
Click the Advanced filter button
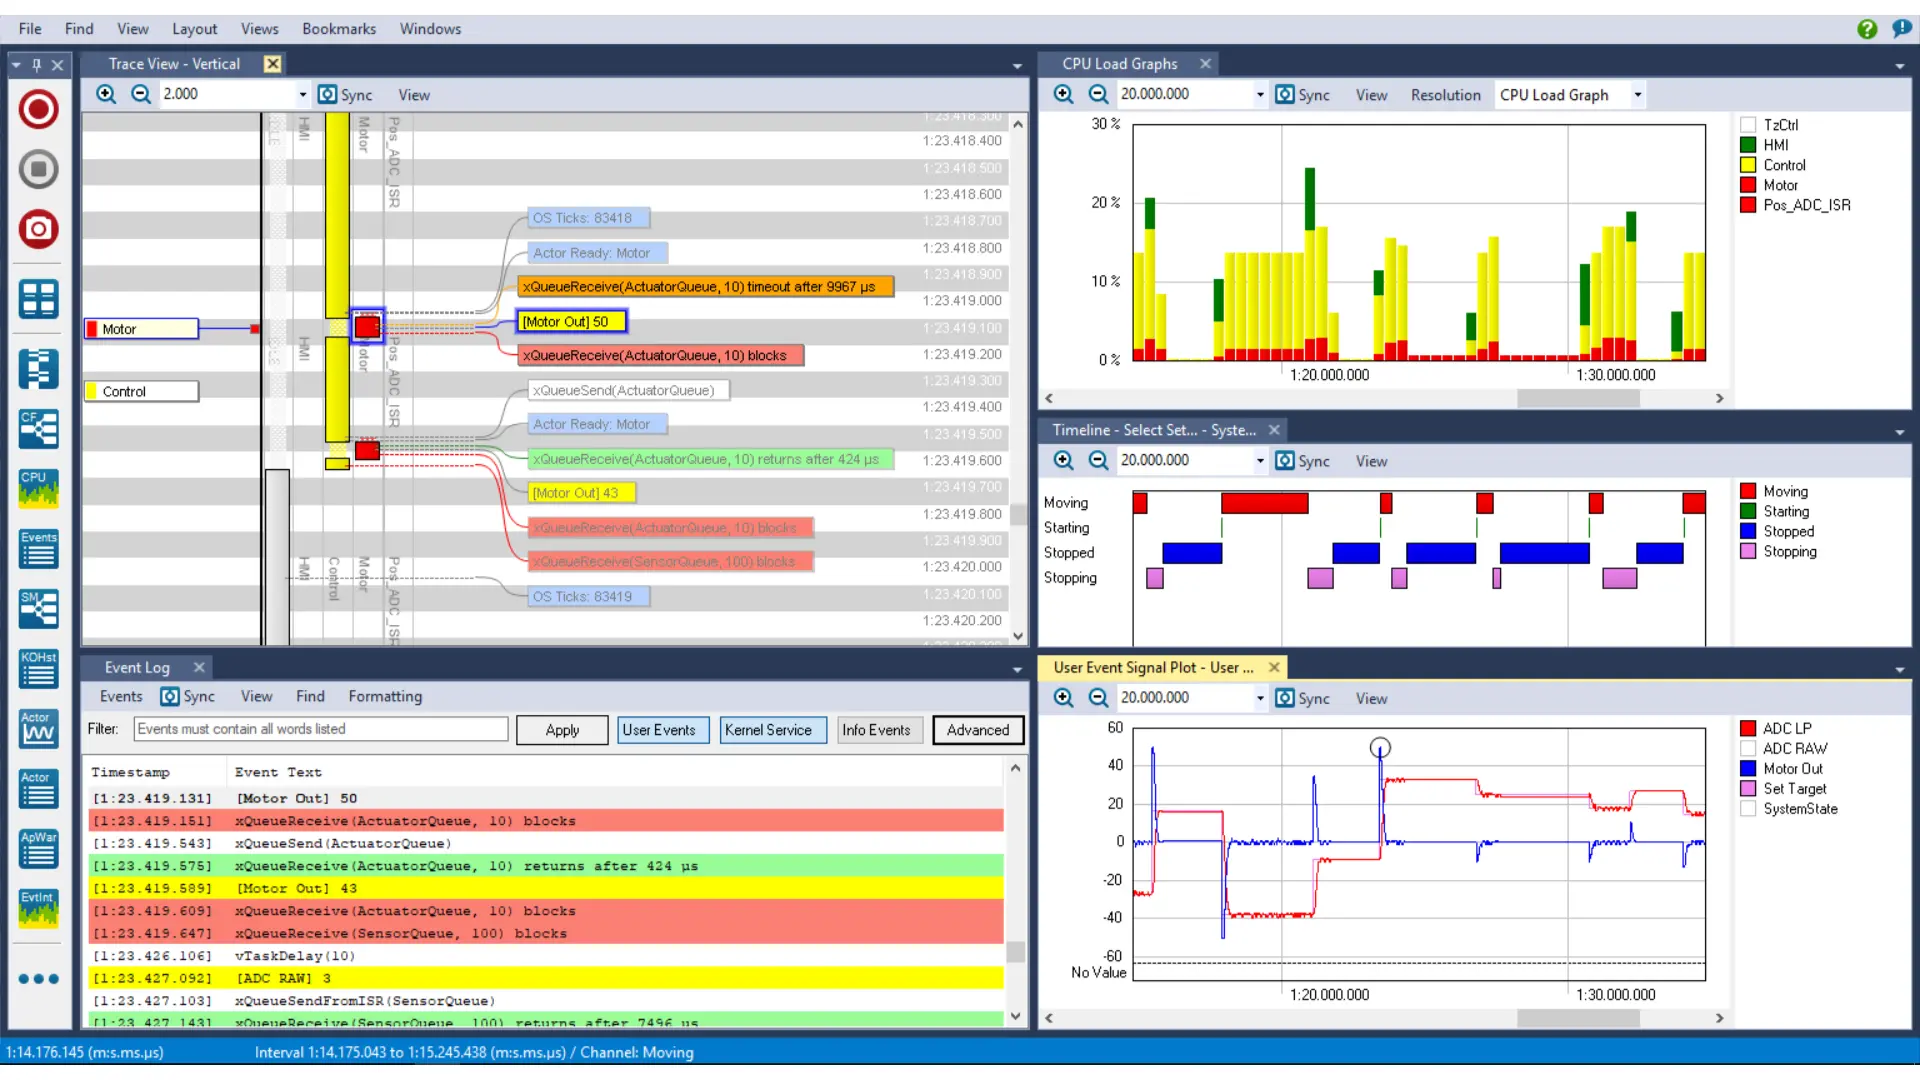click(977, 730)
